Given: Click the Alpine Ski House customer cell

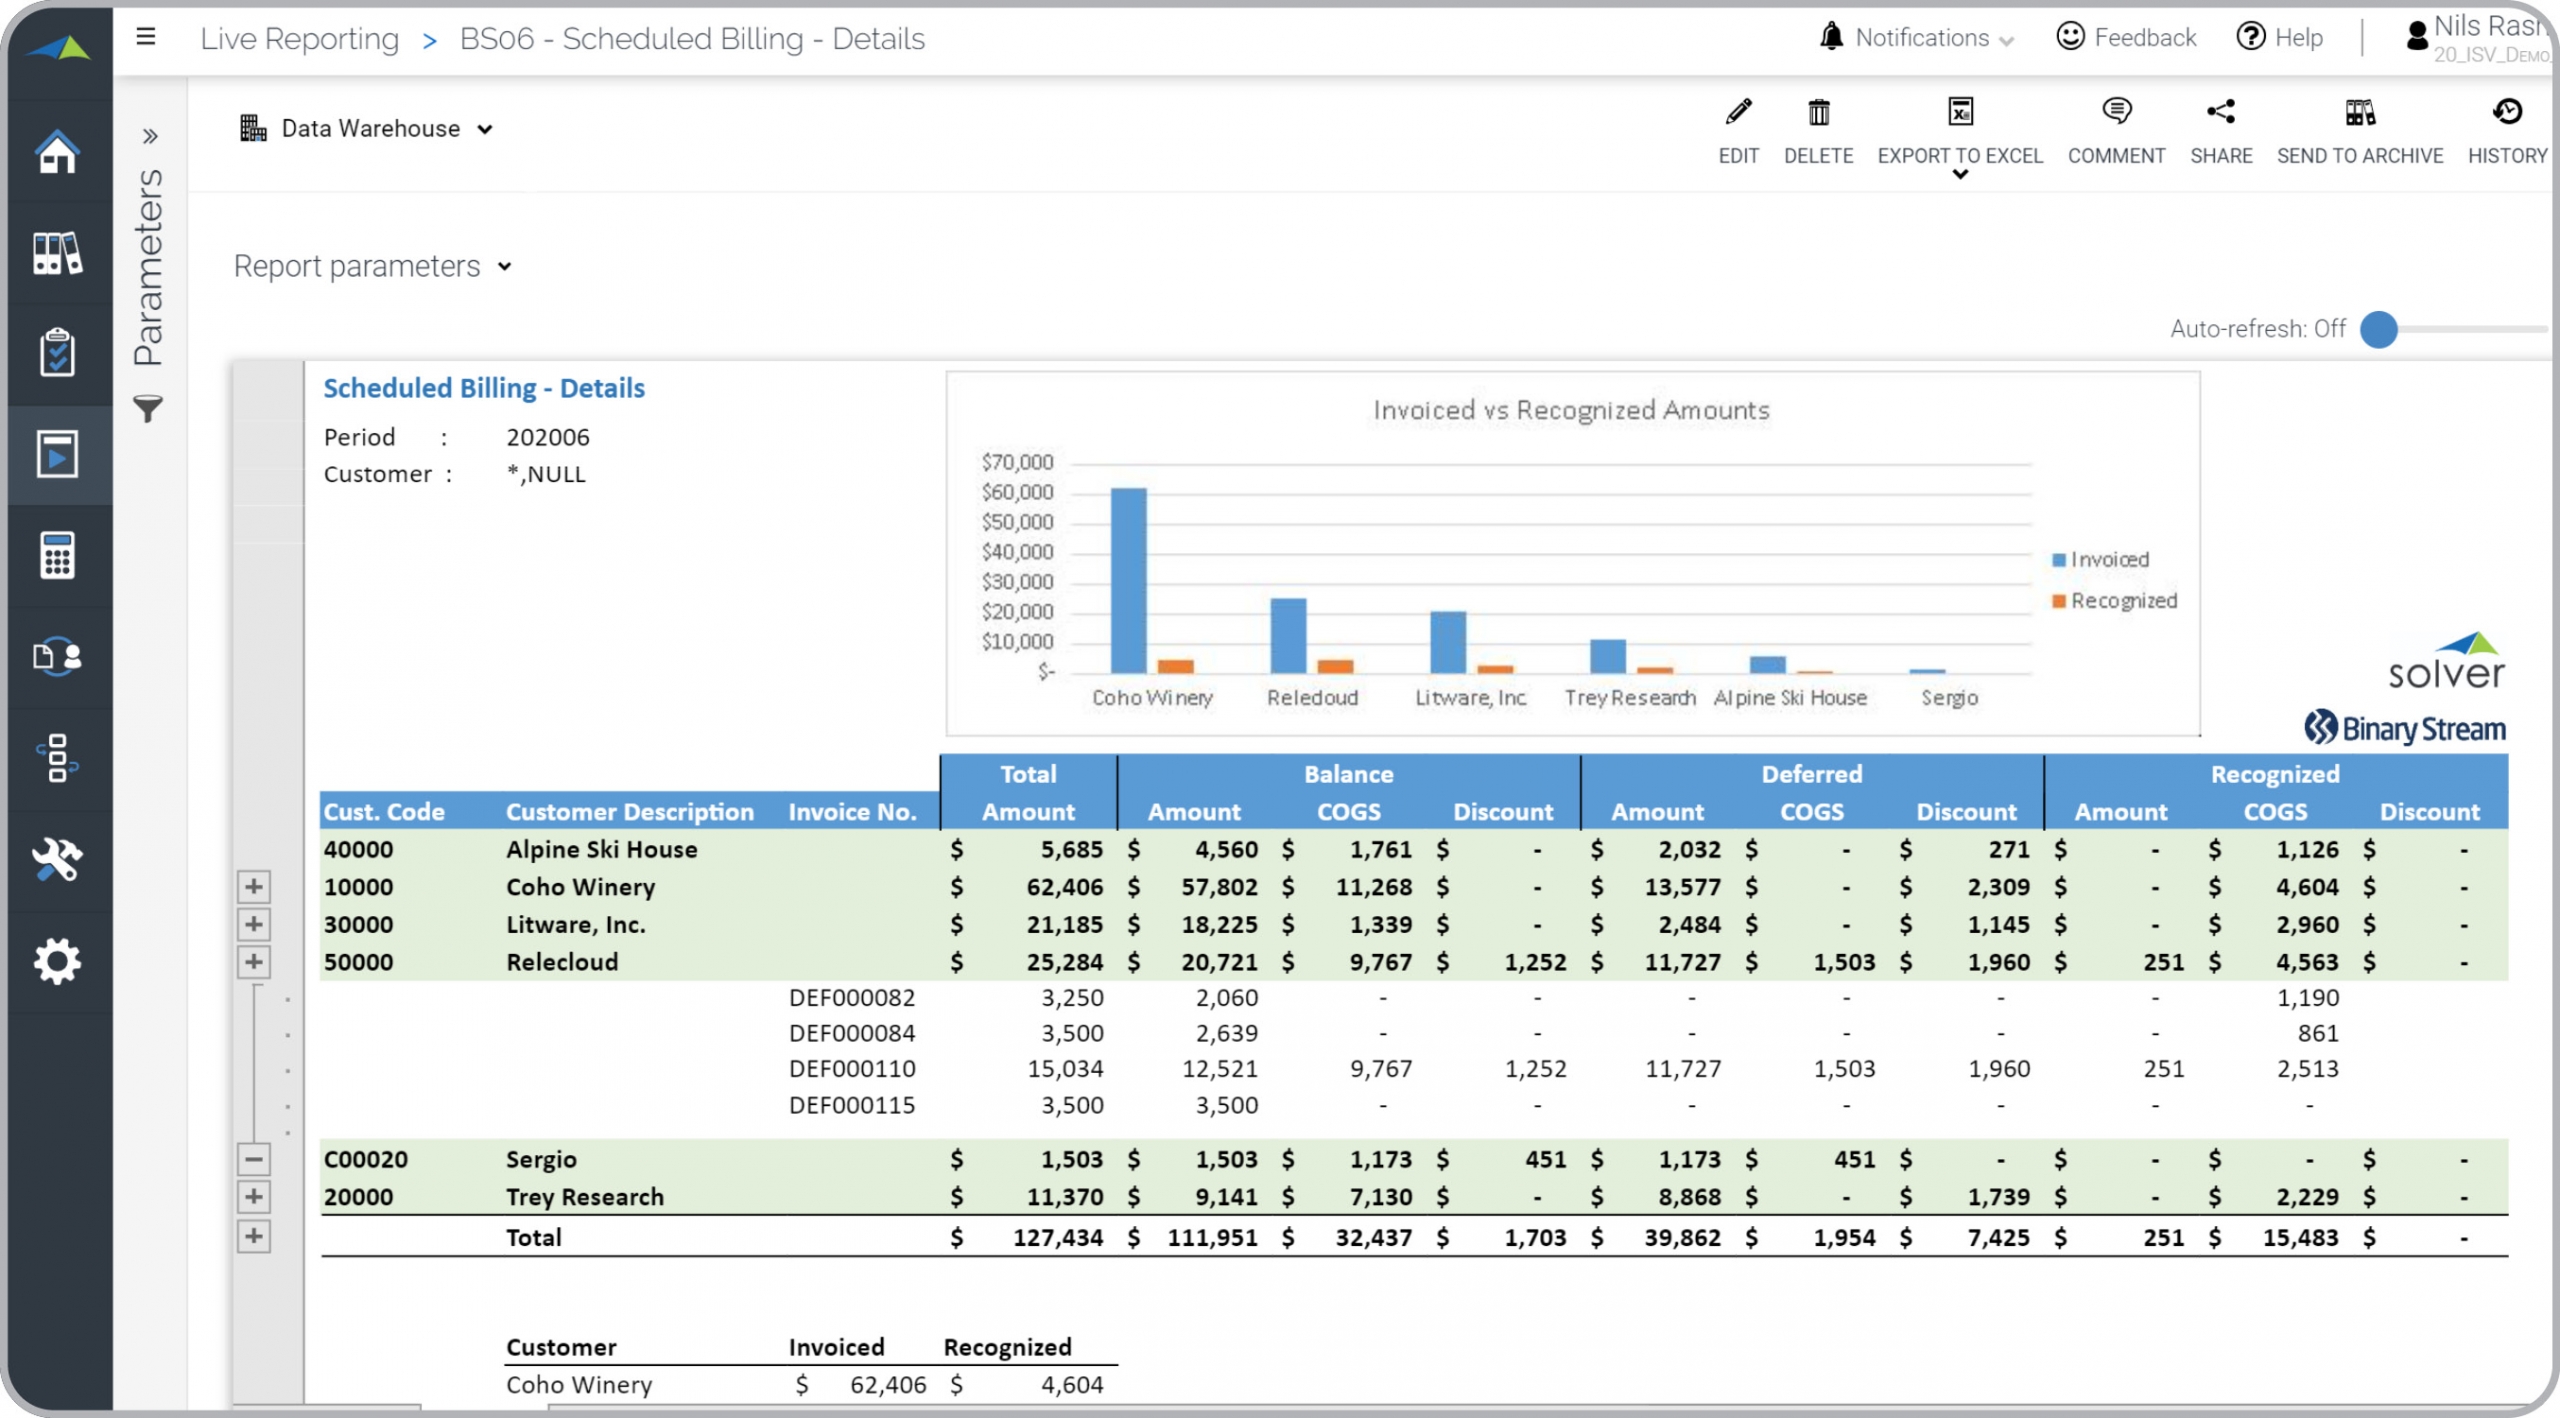Looking at the screenshot, I should click(602, 849).
